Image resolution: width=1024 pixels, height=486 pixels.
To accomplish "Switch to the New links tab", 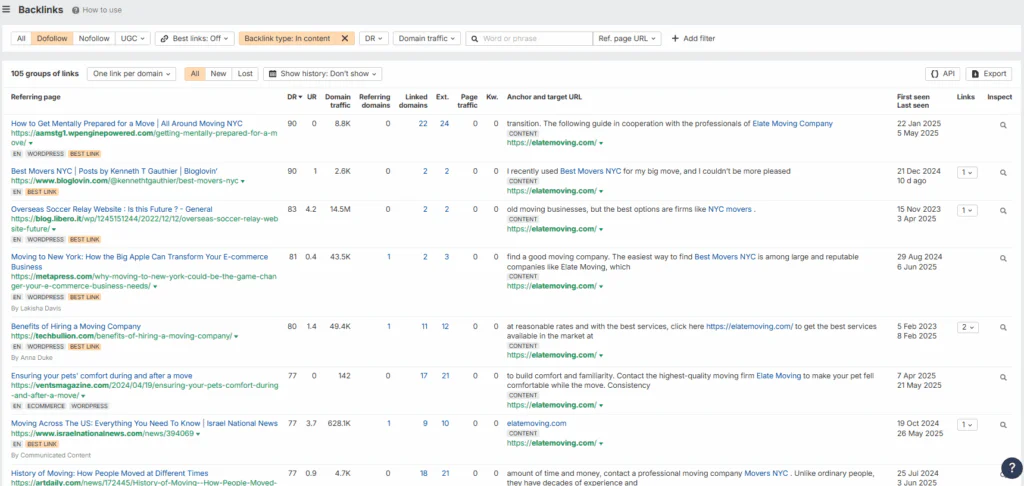I will coord(218,74).
